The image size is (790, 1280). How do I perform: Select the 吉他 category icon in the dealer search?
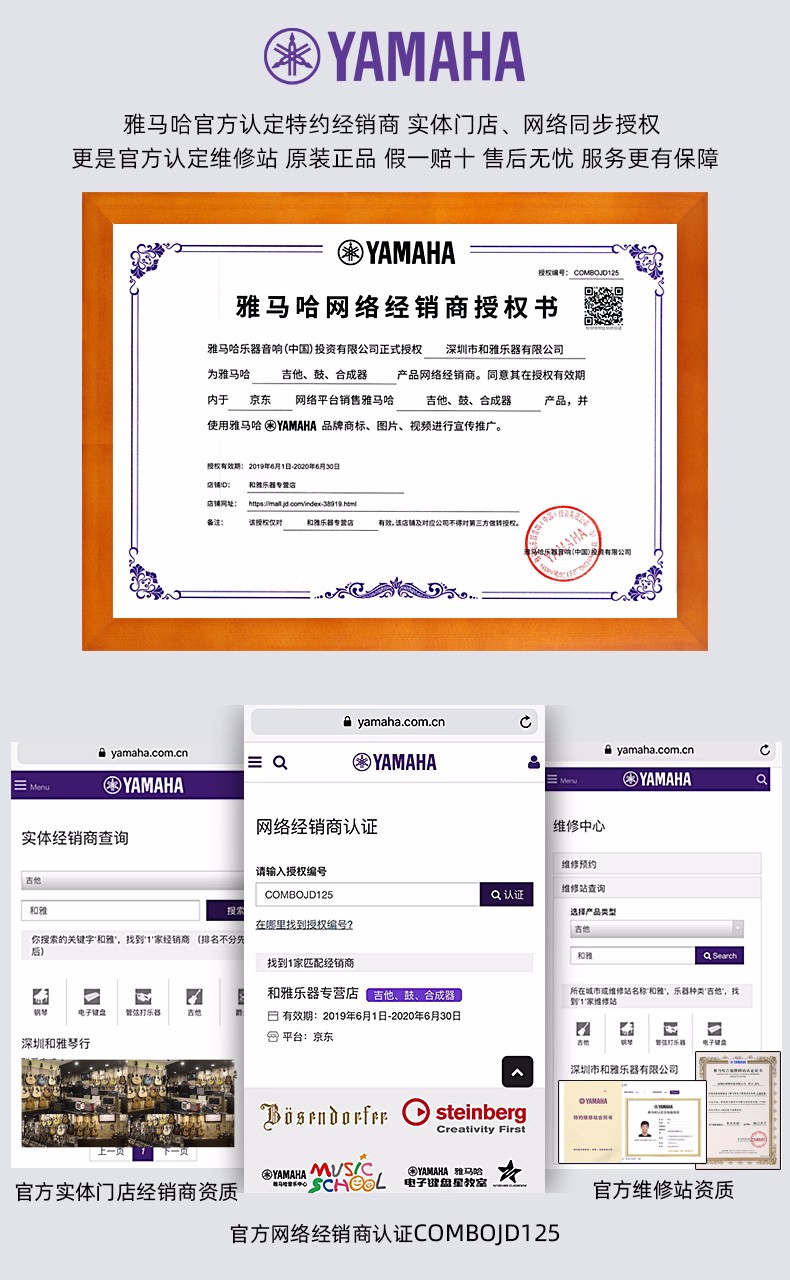194,1001
